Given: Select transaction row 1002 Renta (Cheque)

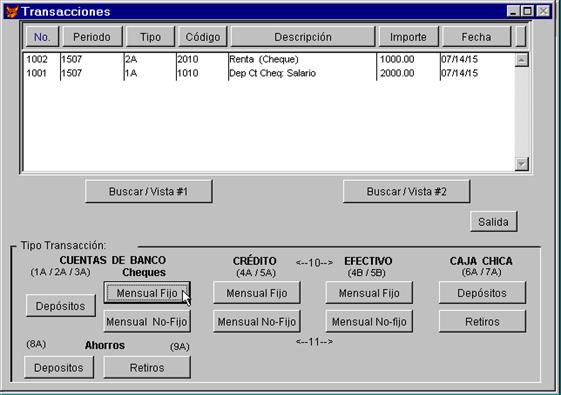Looking at the screenshot, I should [x=269, y=59].
